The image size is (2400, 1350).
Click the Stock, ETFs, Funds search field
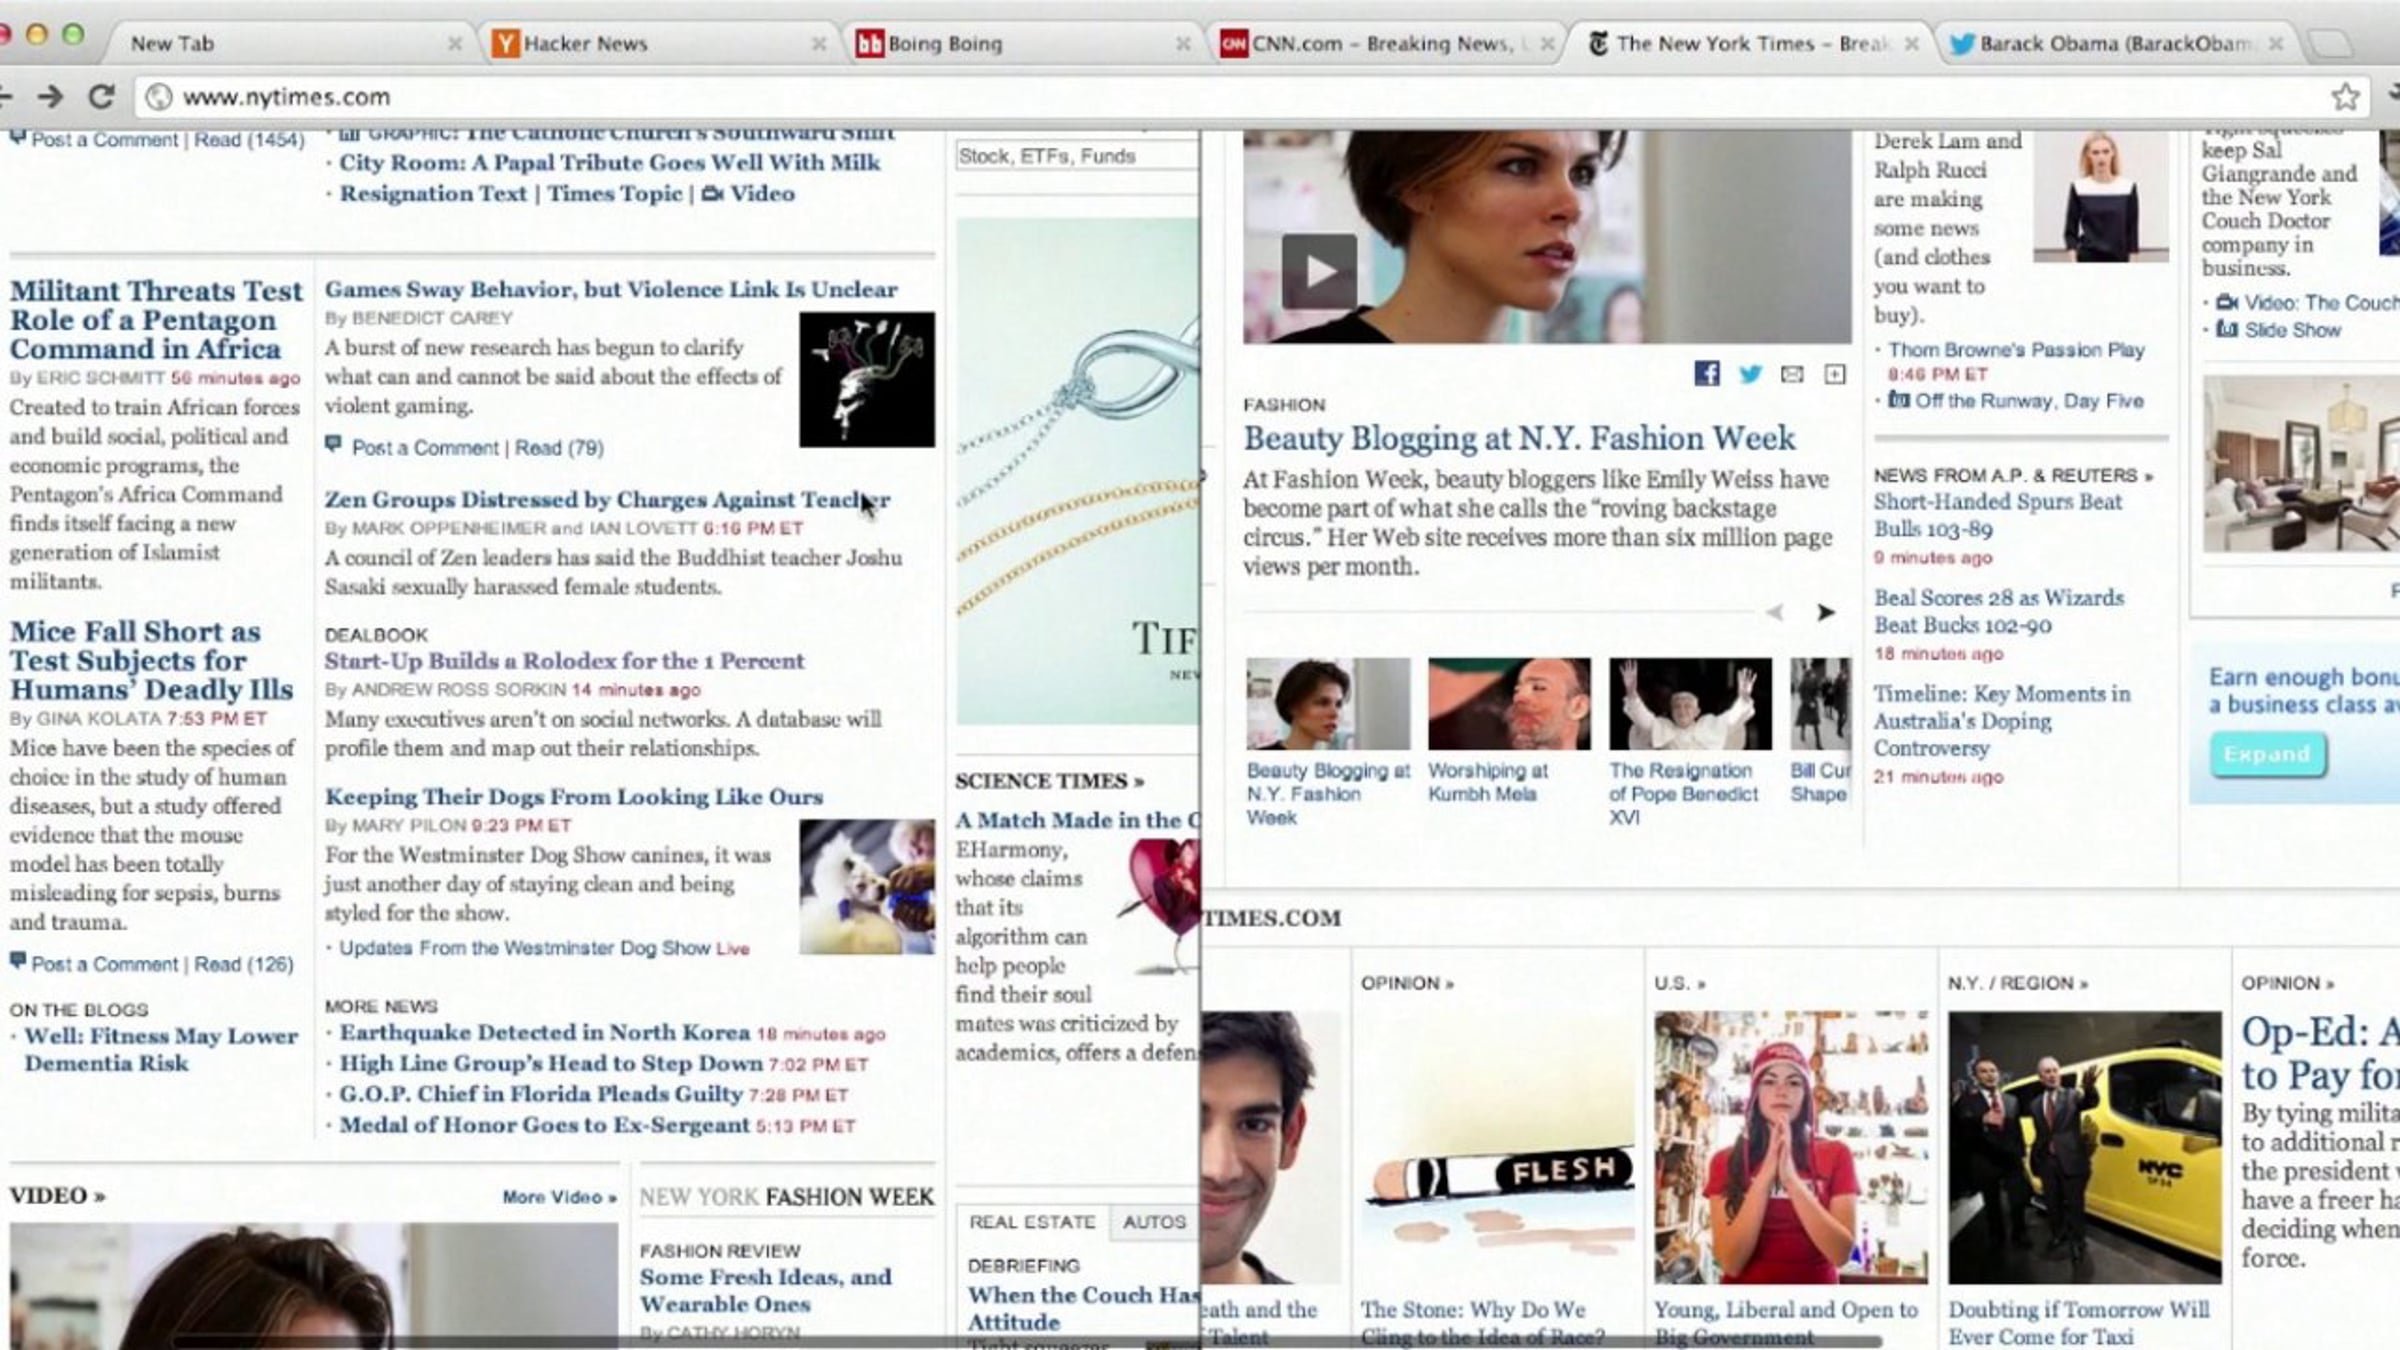coord(1077,156)
